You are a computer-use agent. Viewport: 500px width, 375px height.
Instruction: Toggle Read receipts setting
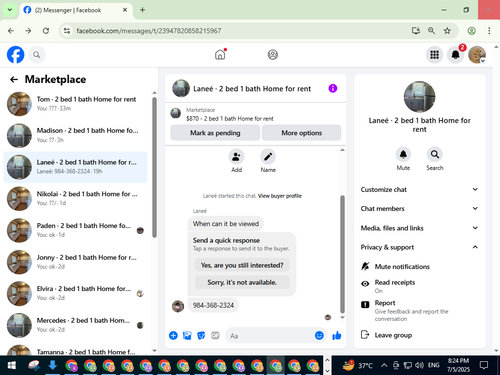(388, 286)
